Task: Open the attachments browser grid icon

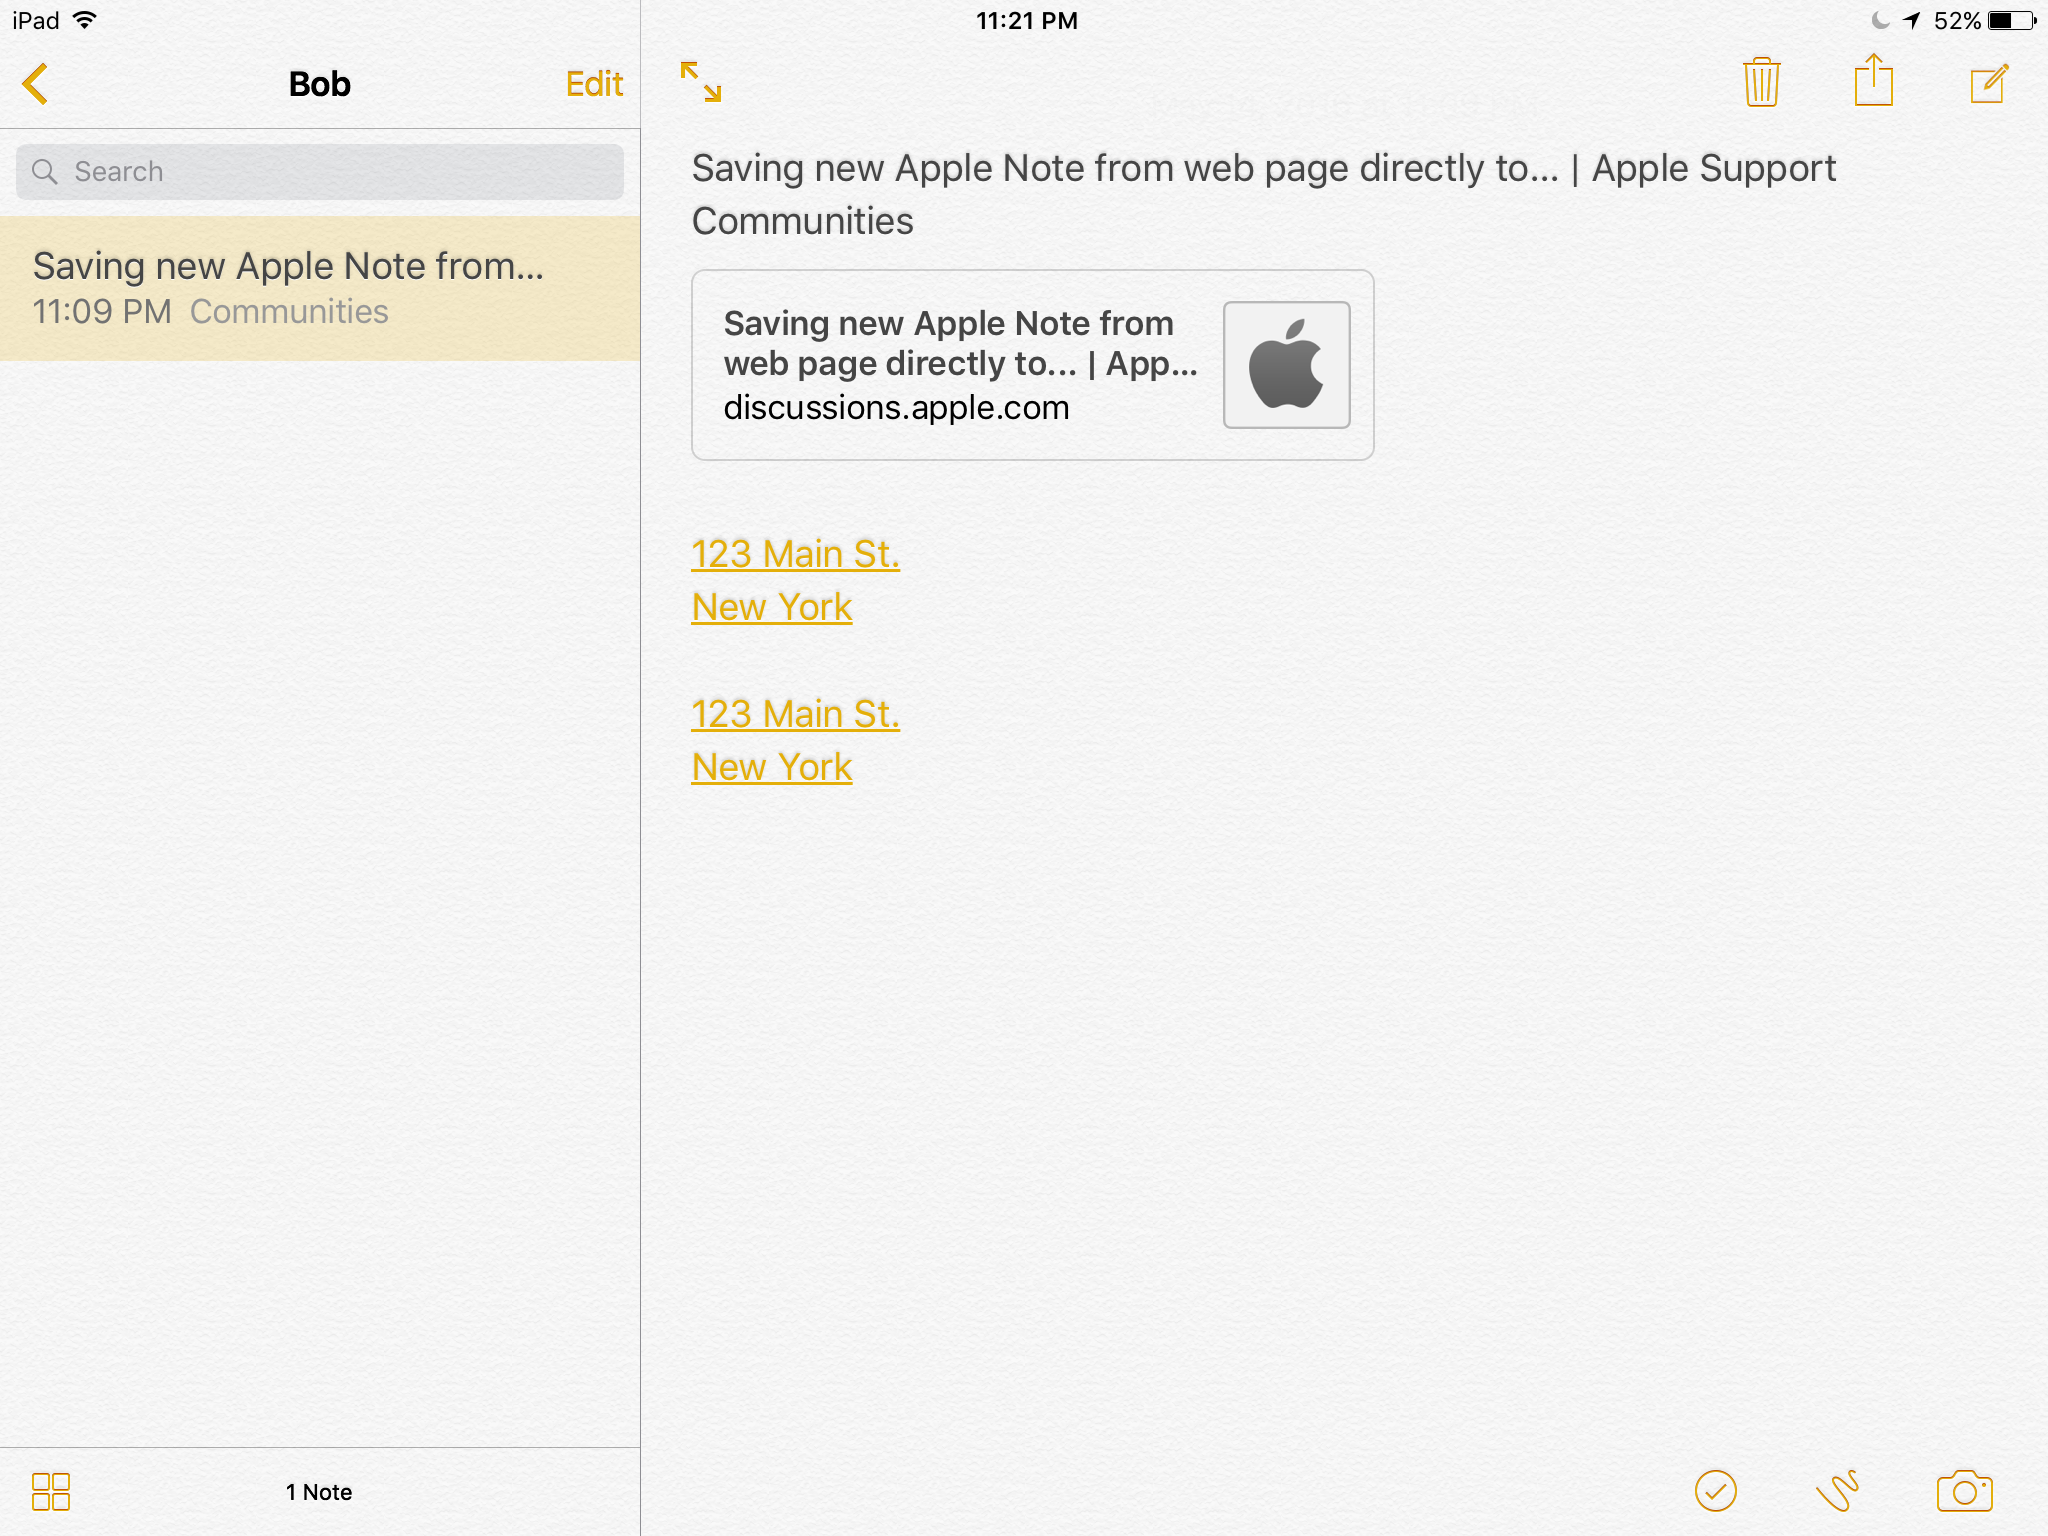Action: click(x=50, y=1492)
